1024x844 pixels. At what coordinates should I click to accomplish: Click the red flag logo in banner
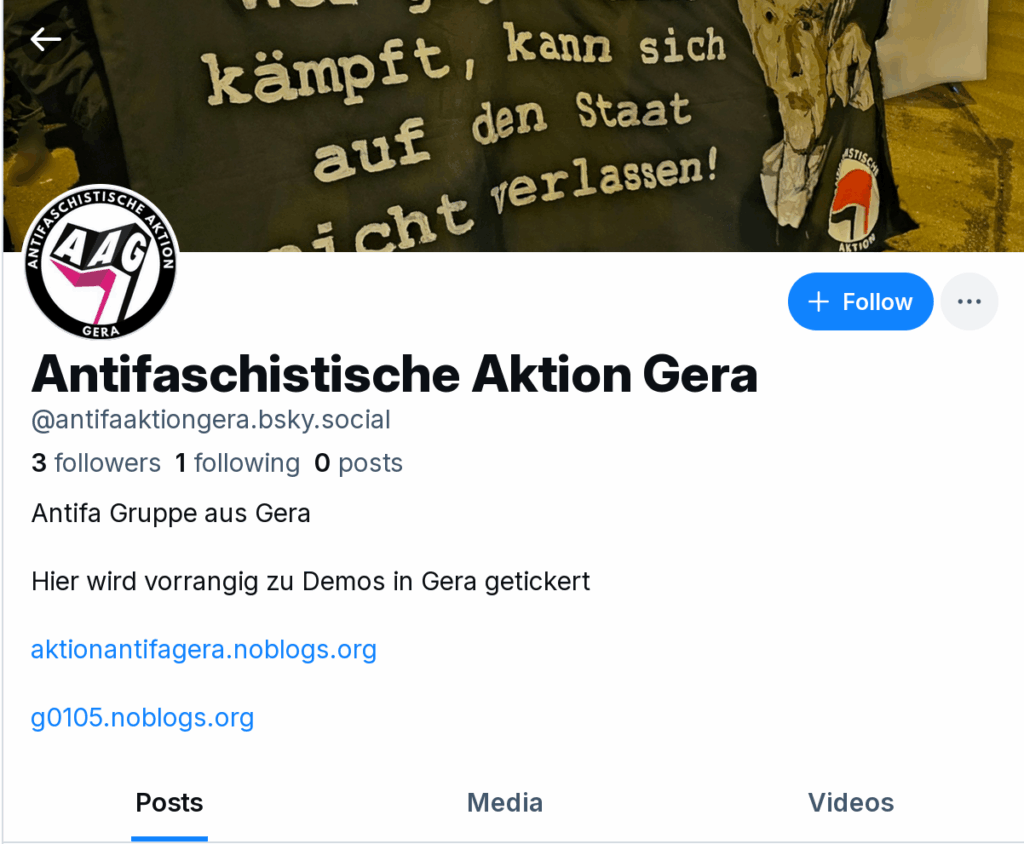point(851,200)
